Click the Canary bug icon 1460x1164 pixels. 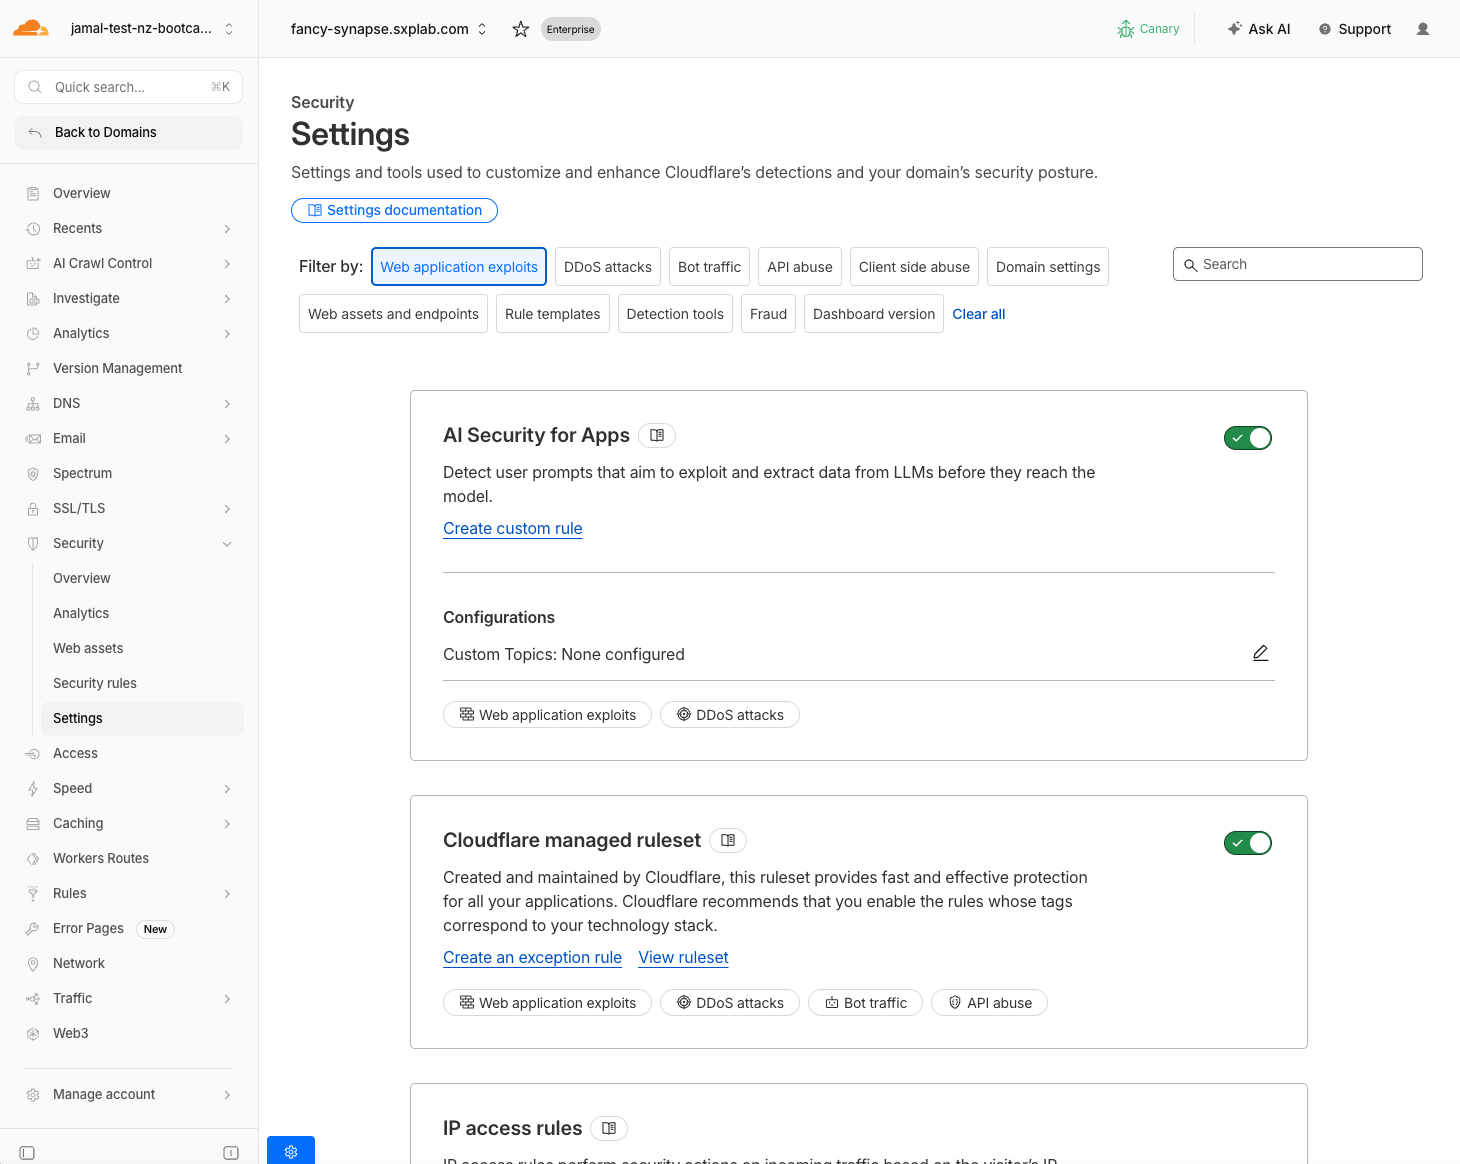[x=1126, y=29]
